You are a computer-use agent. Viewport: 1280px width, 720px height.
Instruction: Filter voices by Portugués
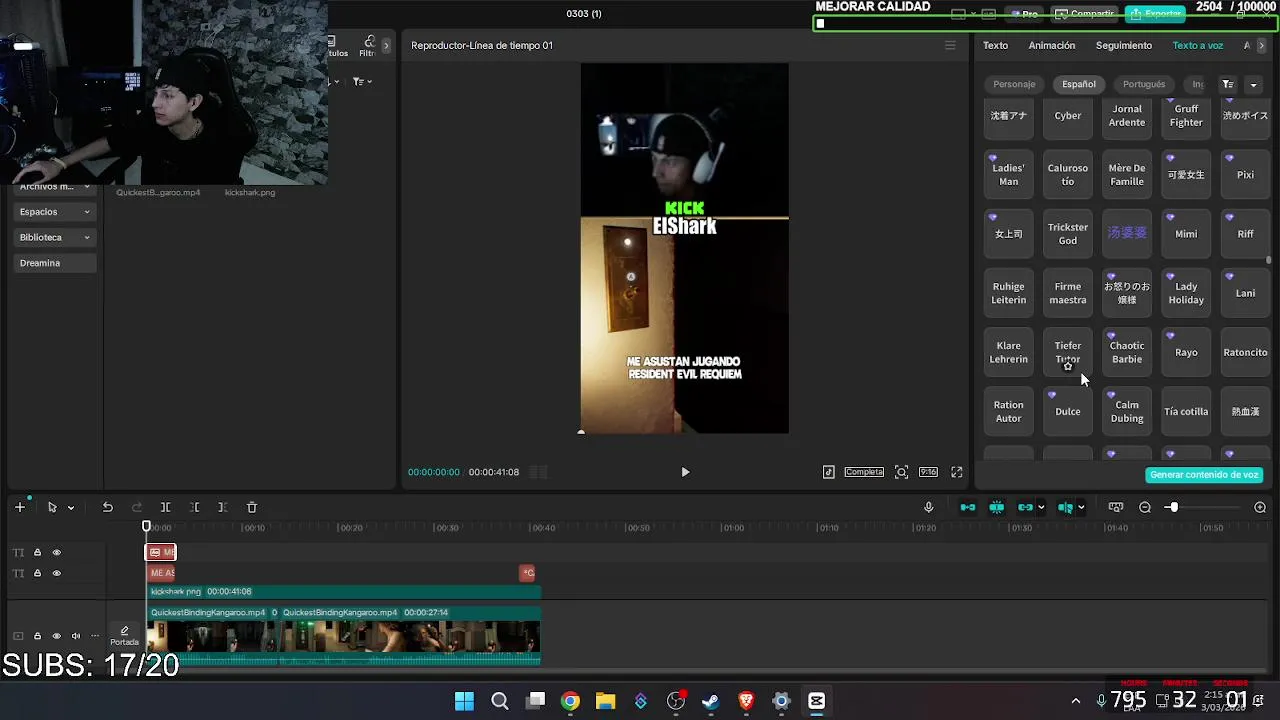1144,84
